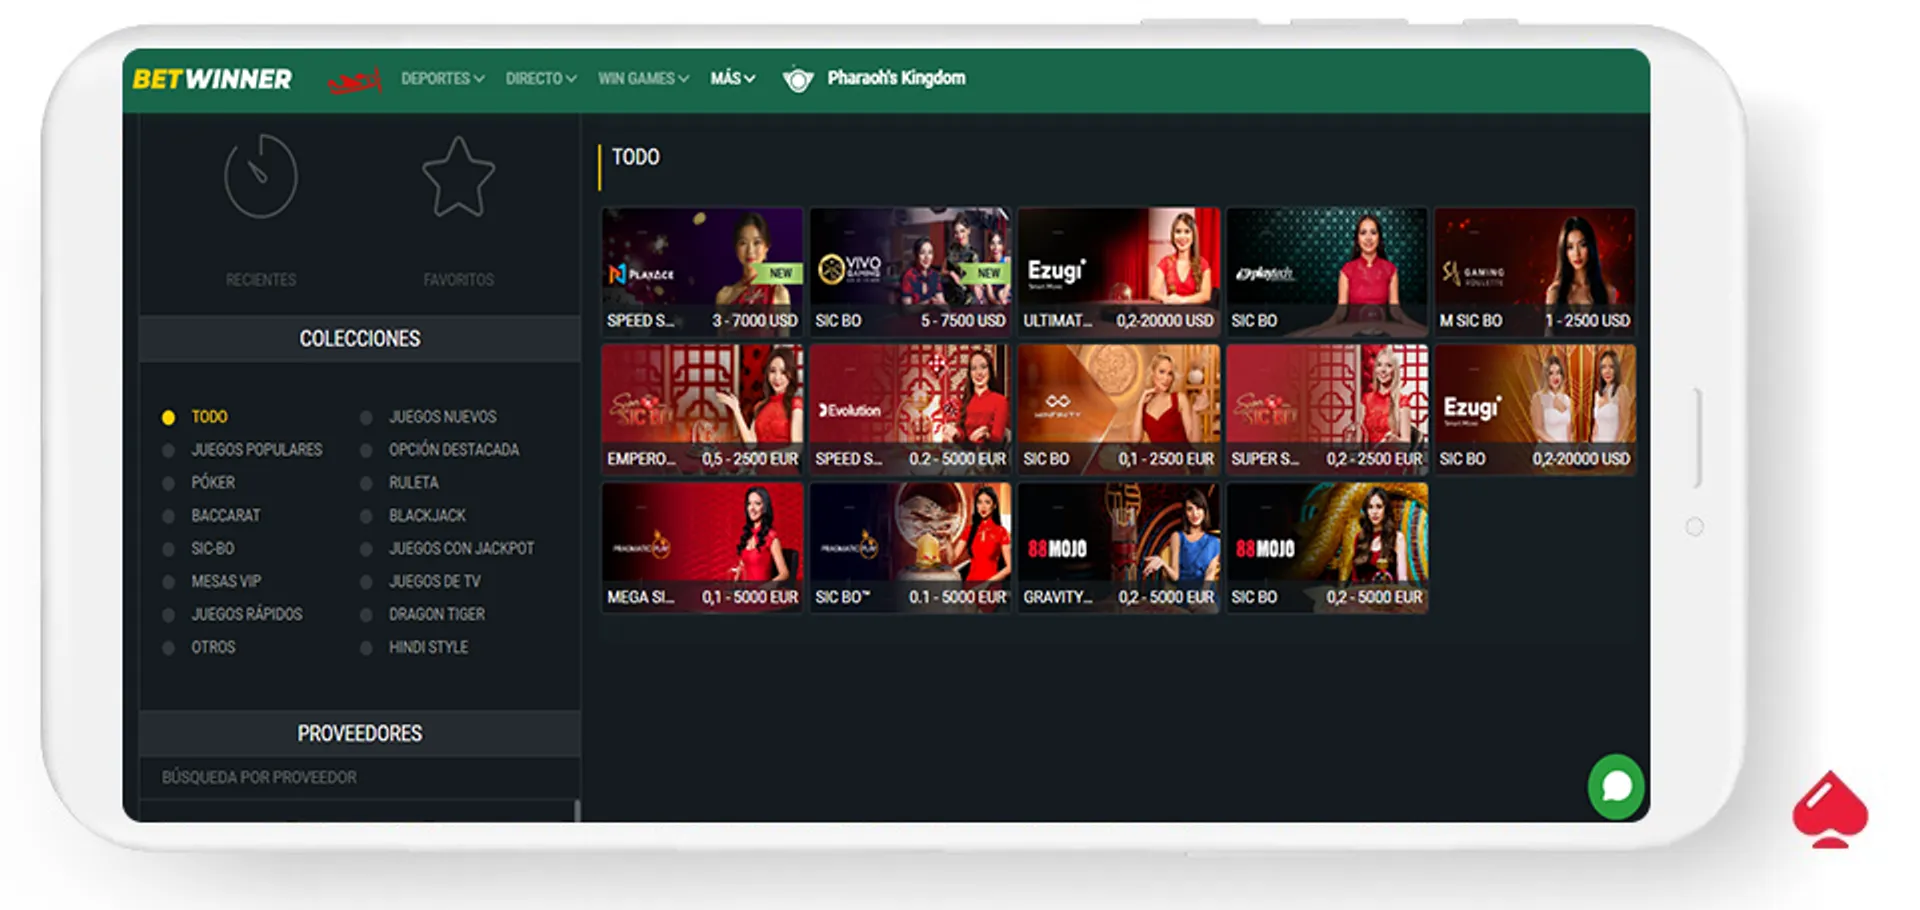Screen dimensions: 1920x910
Task: Click the Colecciones section header
Action: (x=360, y=339)
